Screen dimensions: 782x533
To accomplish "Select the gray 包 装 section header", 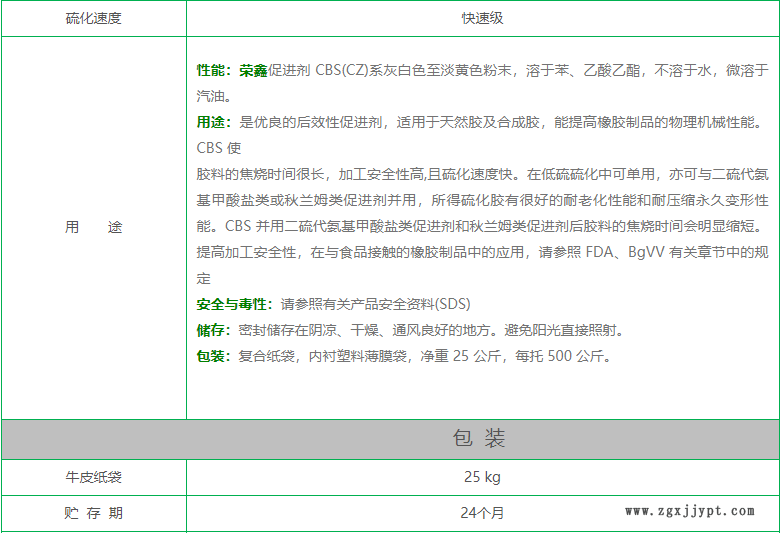I will (480, 439).
